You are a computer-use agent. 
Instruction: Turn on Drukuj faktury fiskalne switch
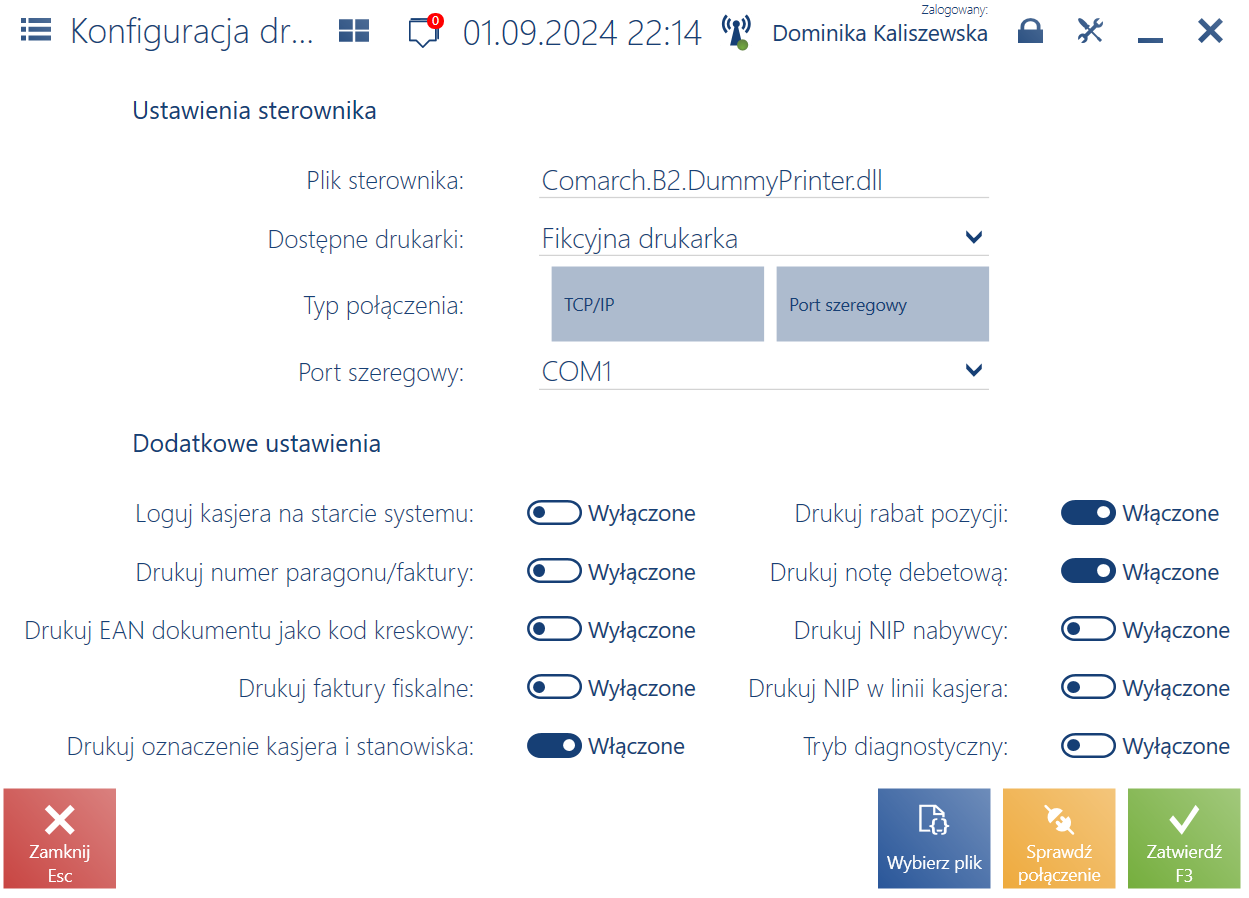tap(554, 687)
